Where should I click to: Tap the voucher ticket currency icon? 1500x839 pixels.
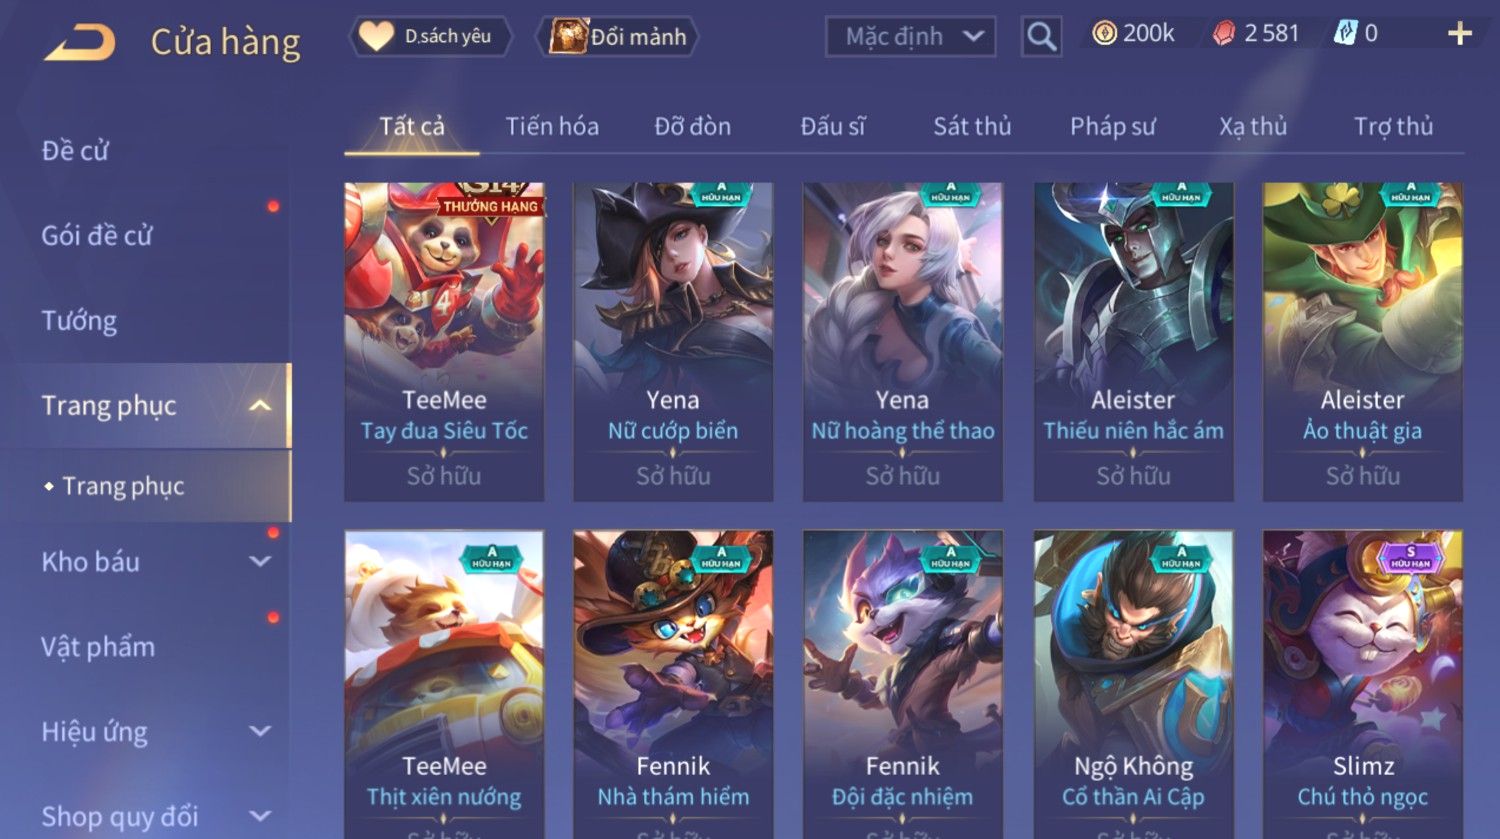point(1345,34)
